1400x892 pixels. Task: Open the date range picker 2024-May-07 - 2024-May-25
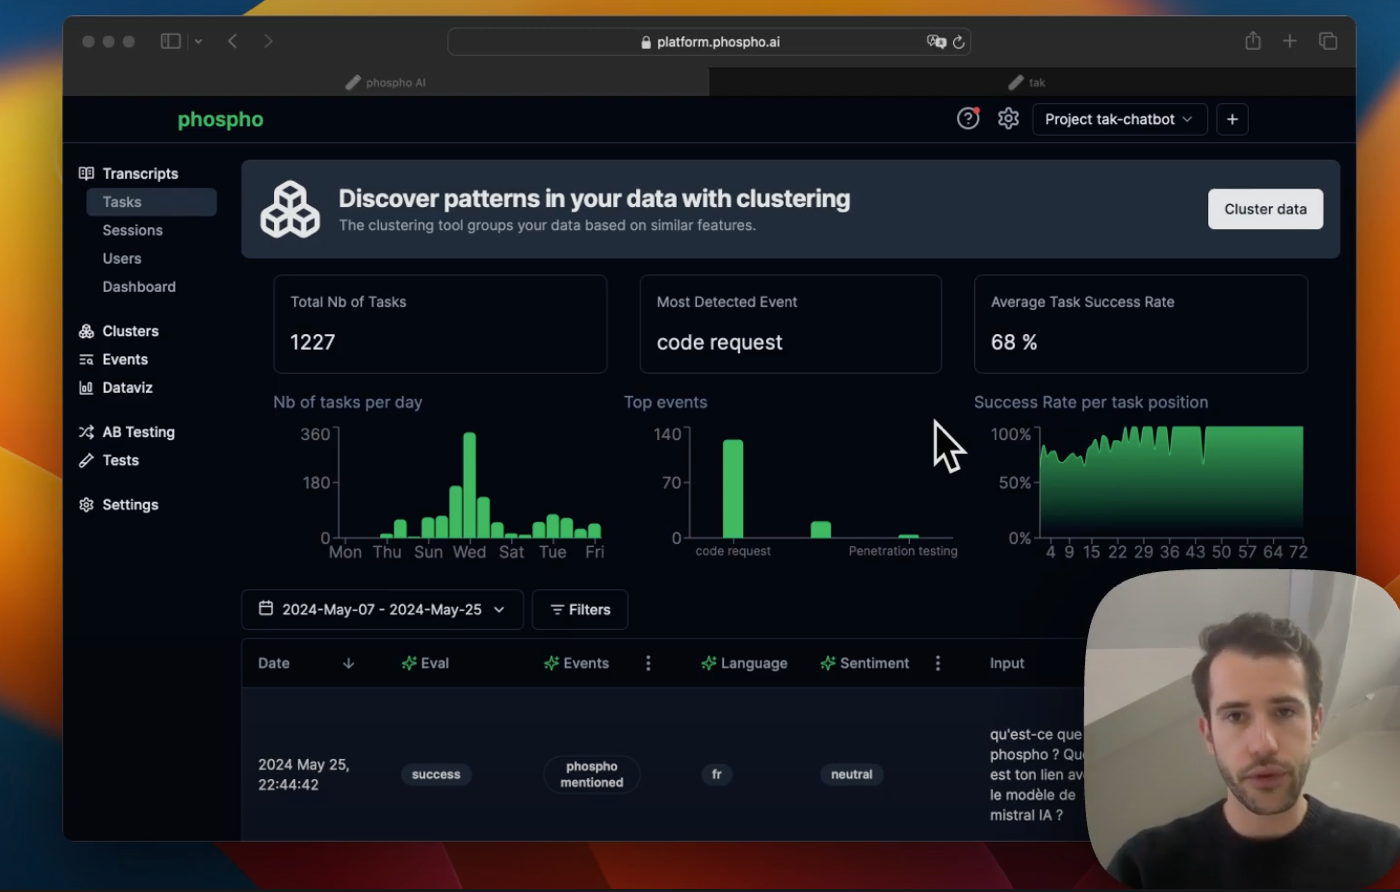(x=382, y=609)
